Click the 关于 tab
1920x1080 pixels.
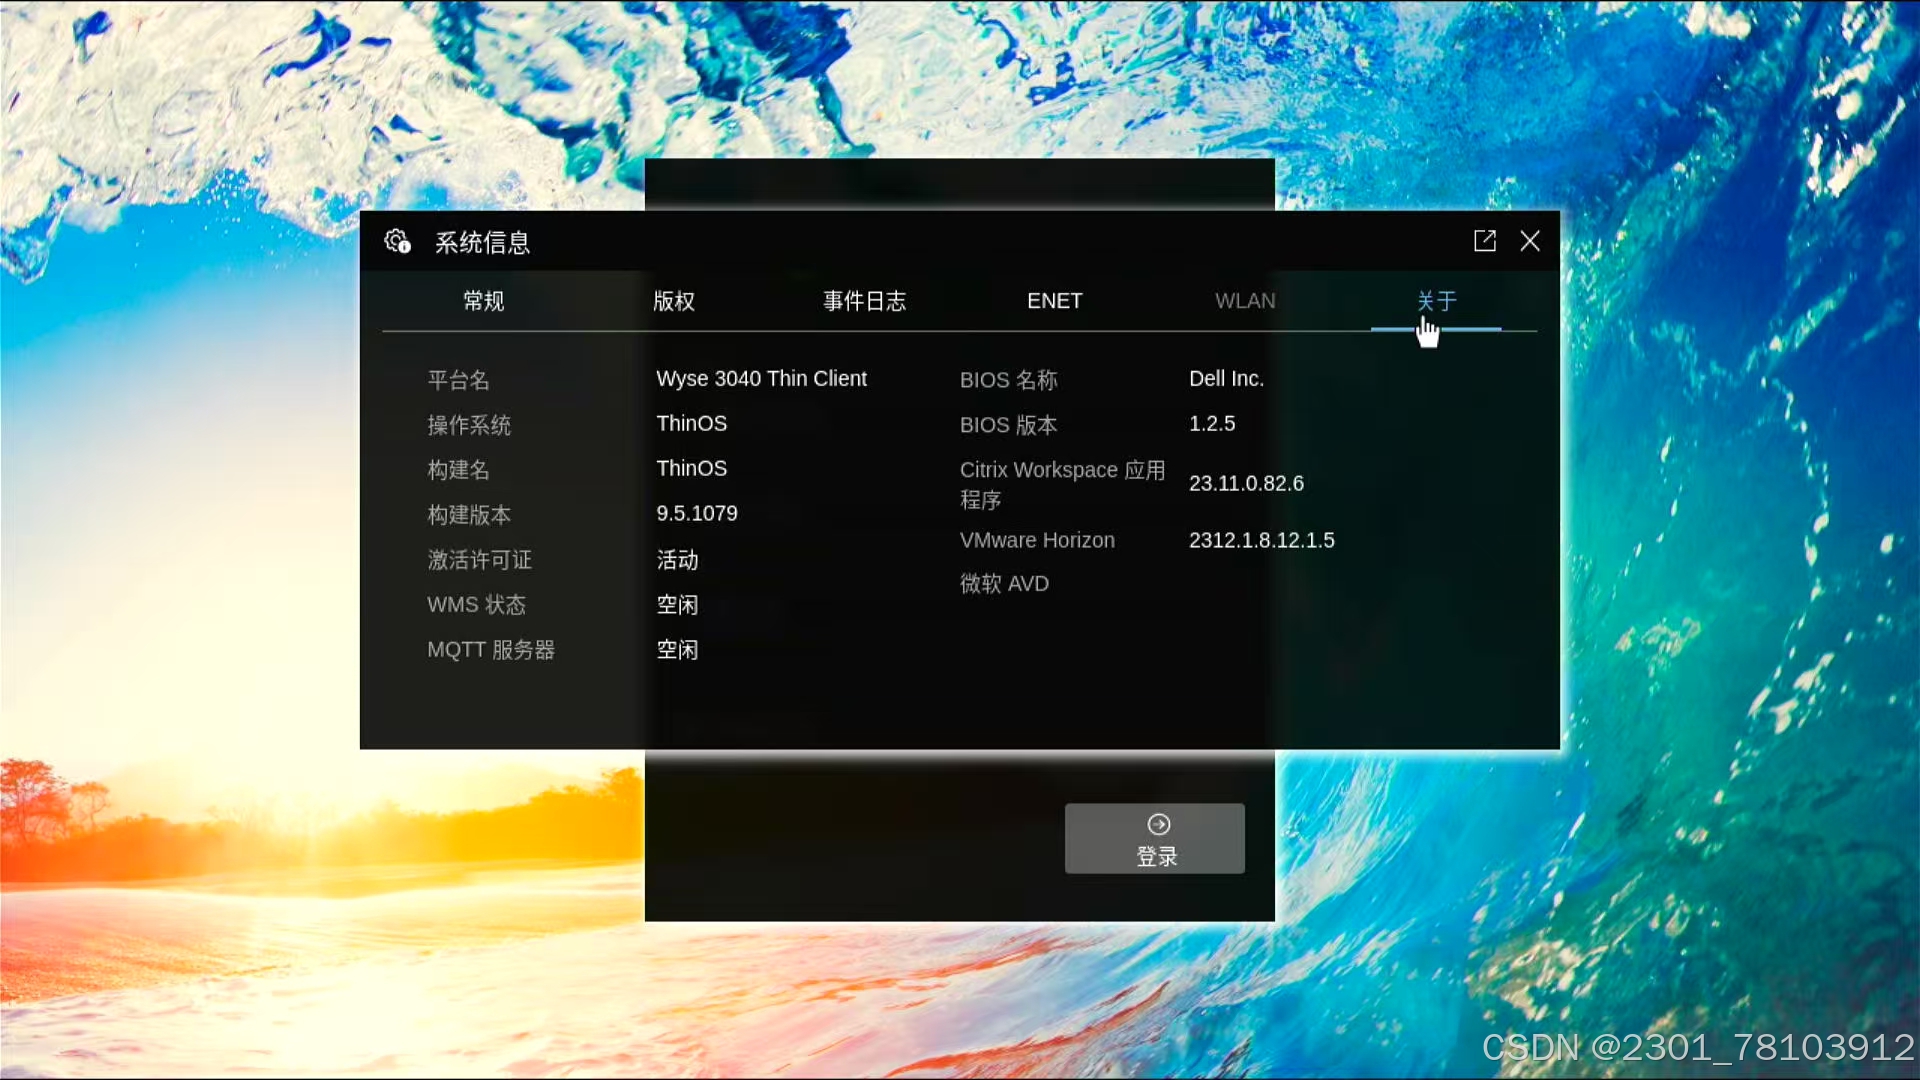(1436, 301)
